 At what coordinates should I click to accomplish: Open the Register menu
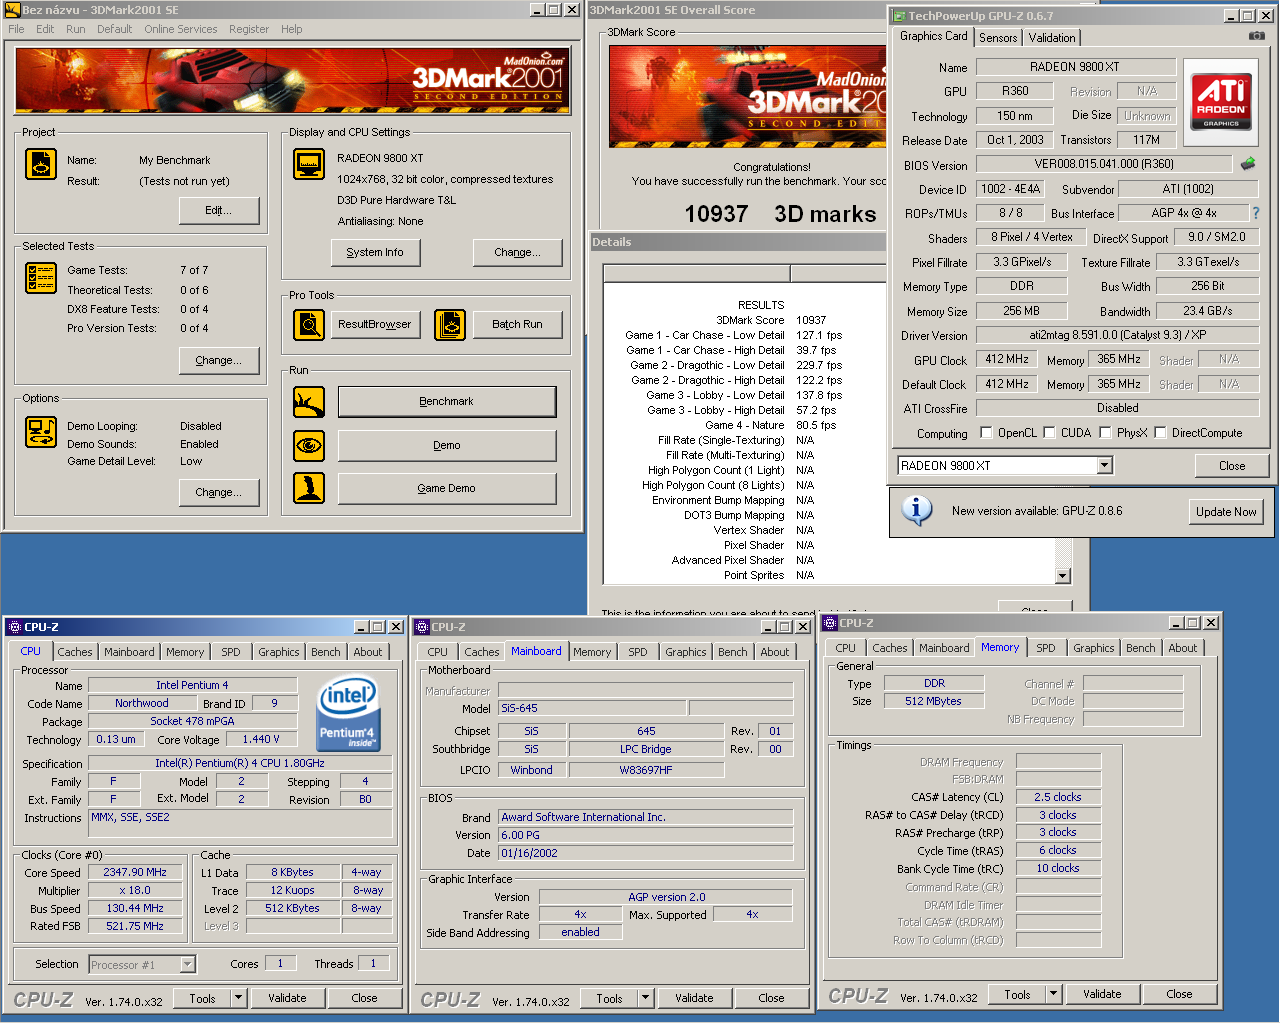(x=249, y=29)
